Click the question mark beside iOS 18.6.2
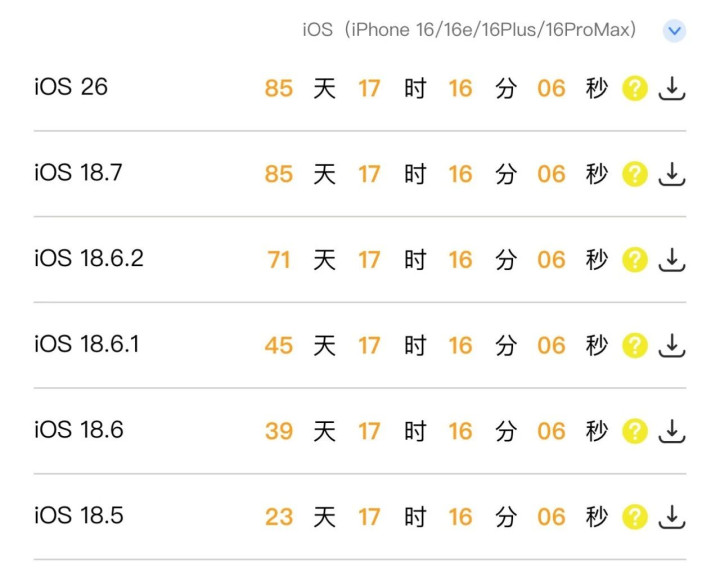 point(635,260)
